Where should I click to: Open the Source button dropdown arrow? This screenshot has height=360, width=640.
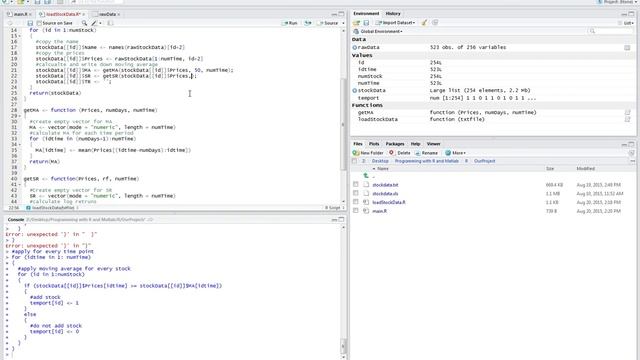[x=343, y=23]
